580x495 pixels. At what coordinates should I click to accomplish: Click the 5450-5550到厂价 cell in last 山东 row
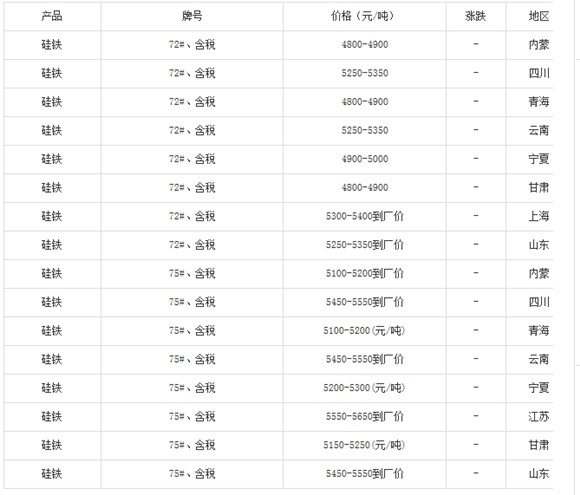click(x=364, y=474)
